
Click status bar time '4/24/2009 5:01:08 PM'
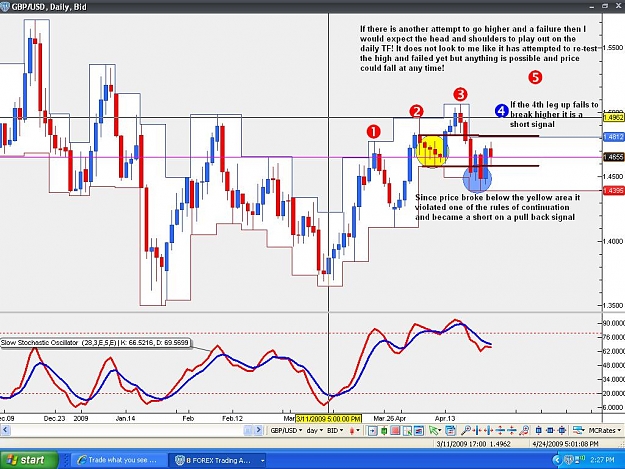pyautogui.click(x=565, y=443)
